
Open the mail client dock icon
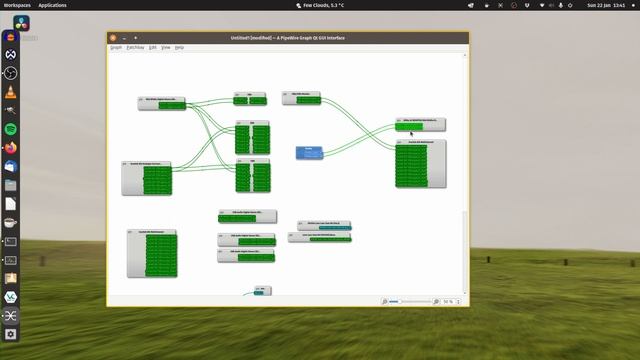[11, 167]
